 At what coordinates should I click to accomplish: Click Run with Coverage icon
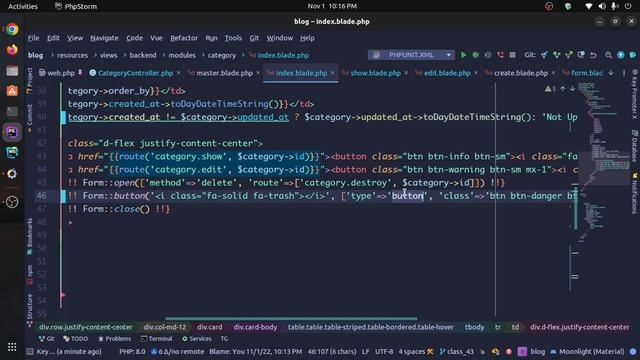coord(488,55)
